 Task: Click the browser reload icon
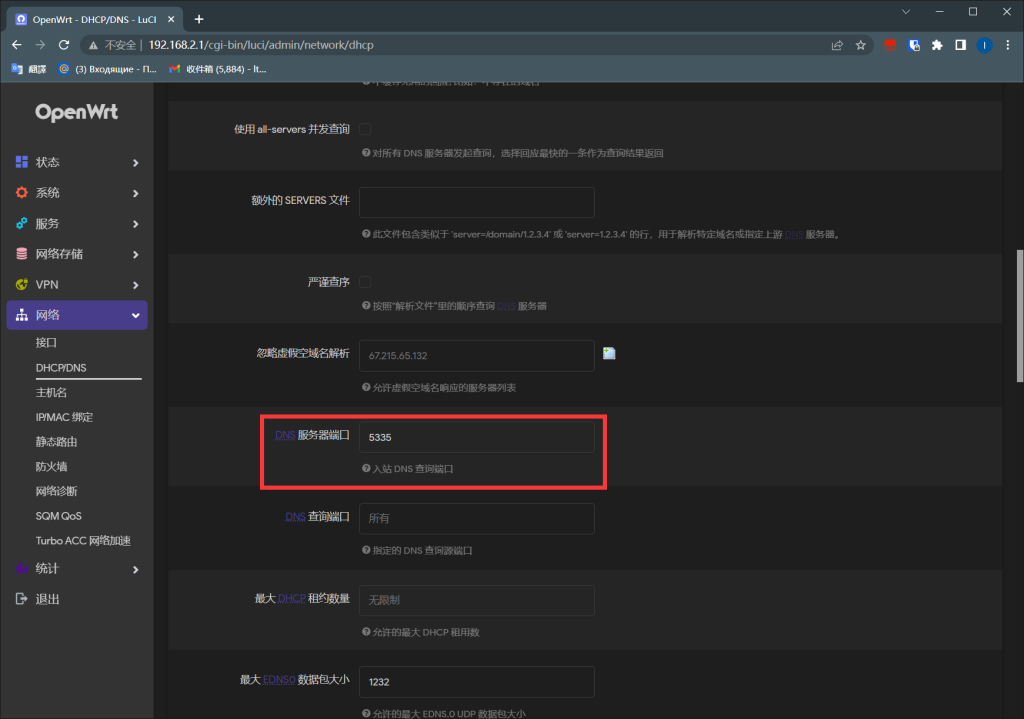click(63, 44)
